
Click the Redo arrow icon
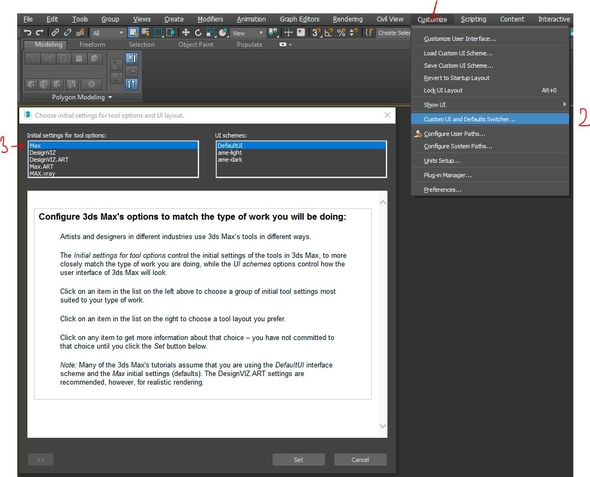click(40, 33)
